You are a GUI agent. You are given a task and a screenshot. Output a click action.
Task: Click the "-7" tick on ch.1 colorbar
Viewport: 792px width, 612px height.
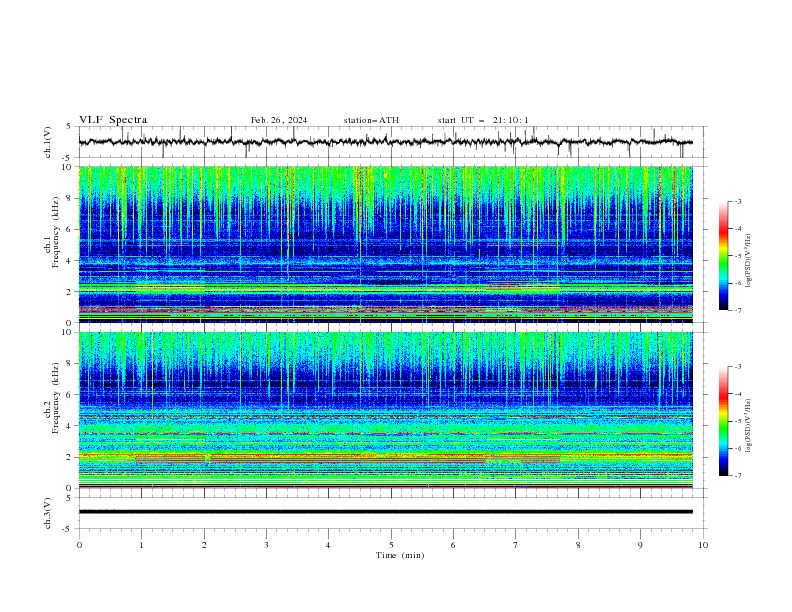point(738,310)
